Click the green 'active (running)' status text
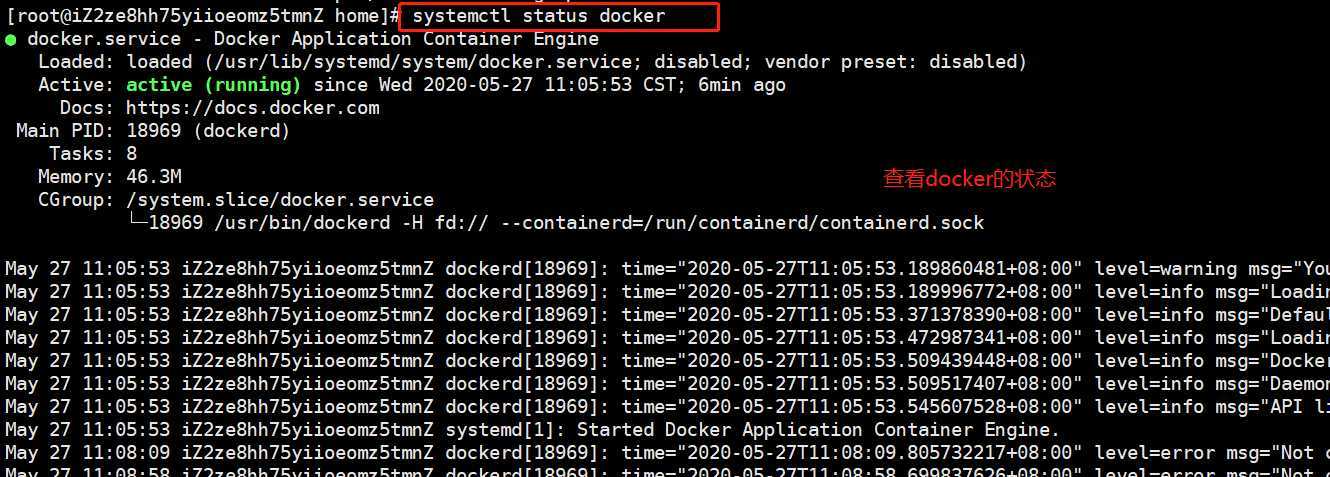1330x477 pixels. 220,85
